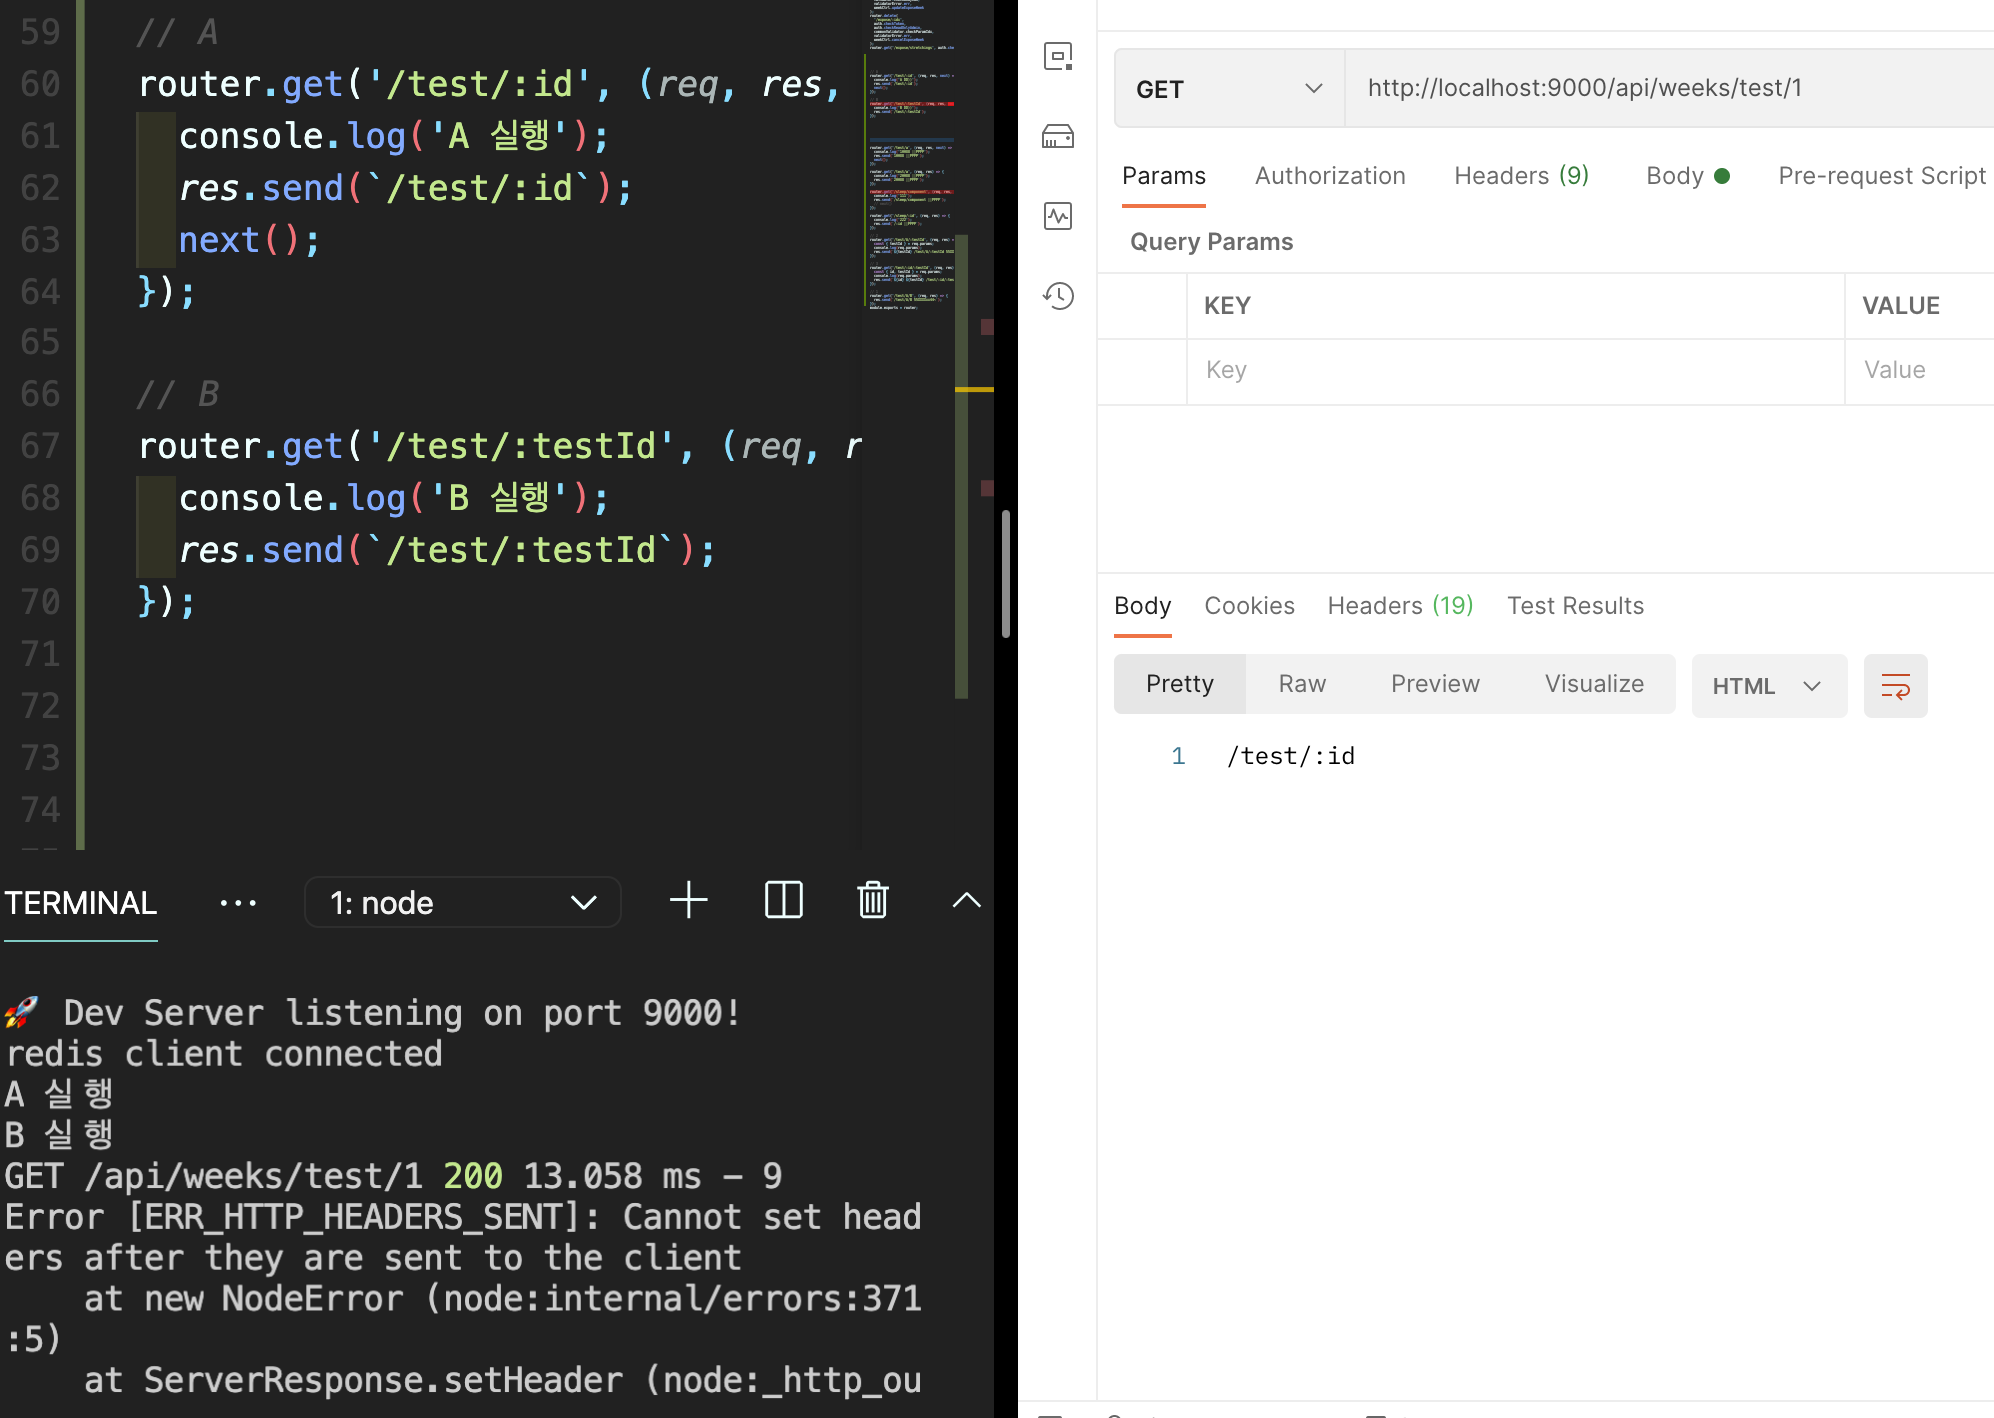Choose the Preview response view

(x=1435, y=684)
